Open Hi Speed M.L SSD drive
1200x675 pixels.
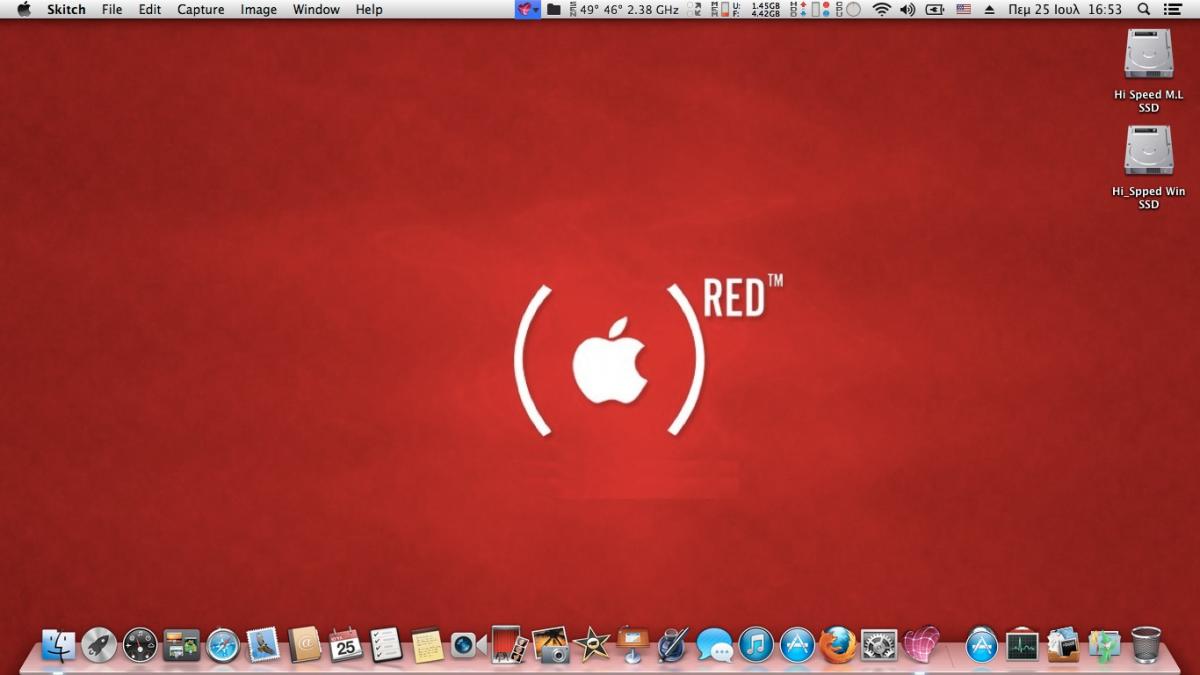1149,70
